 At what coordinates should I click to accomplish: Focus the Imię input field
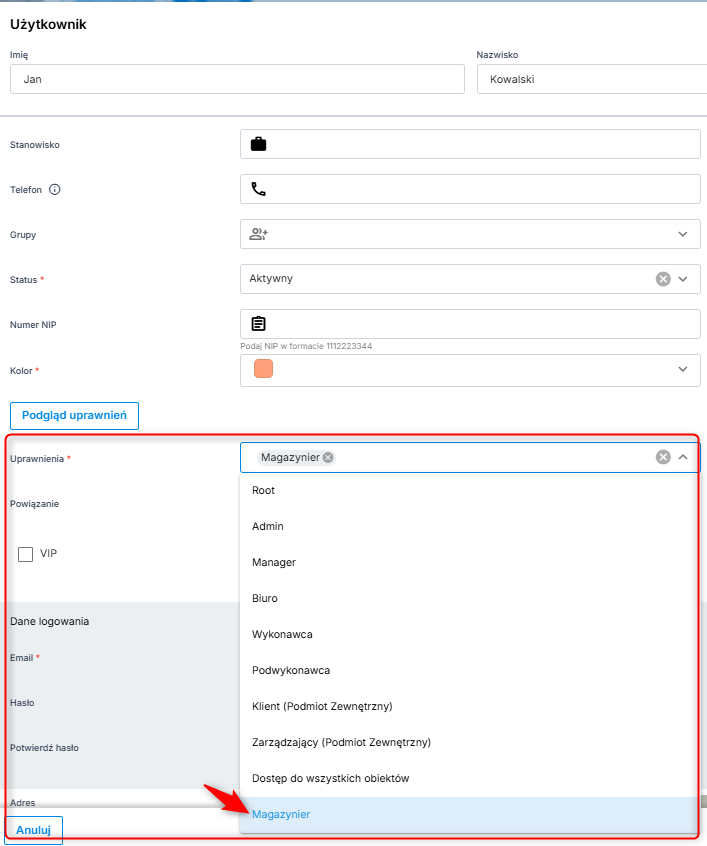click(x=237, y=80)
